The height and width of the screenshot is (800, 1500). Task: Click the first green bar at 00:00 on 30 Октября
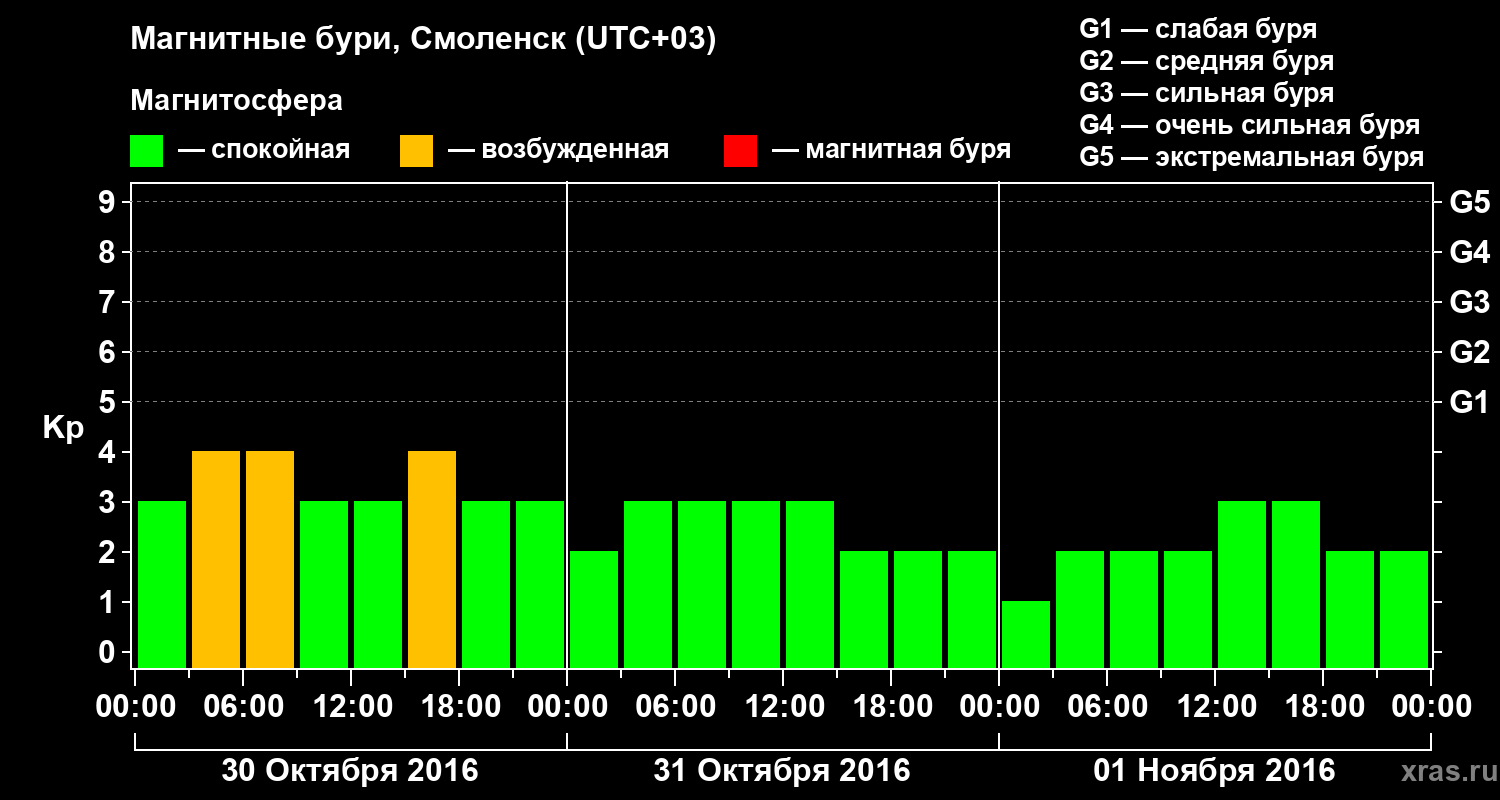coord(162,584)
